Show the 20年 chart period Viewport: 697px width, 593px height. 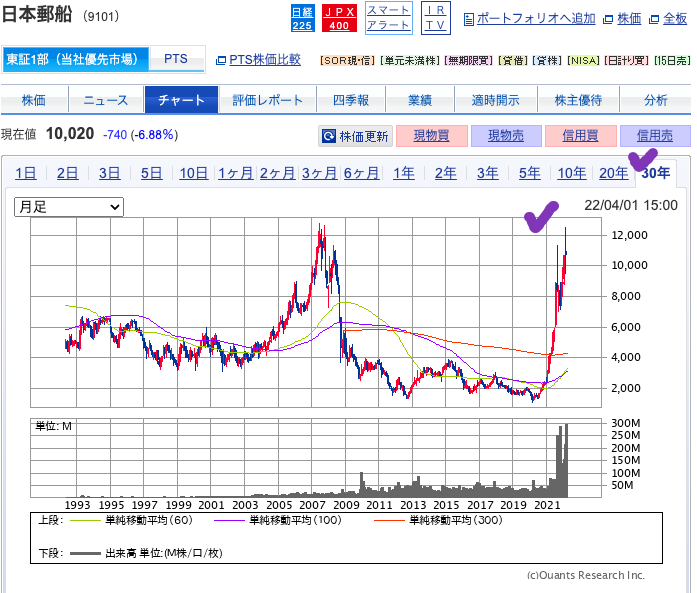click(x=614, y=173)
